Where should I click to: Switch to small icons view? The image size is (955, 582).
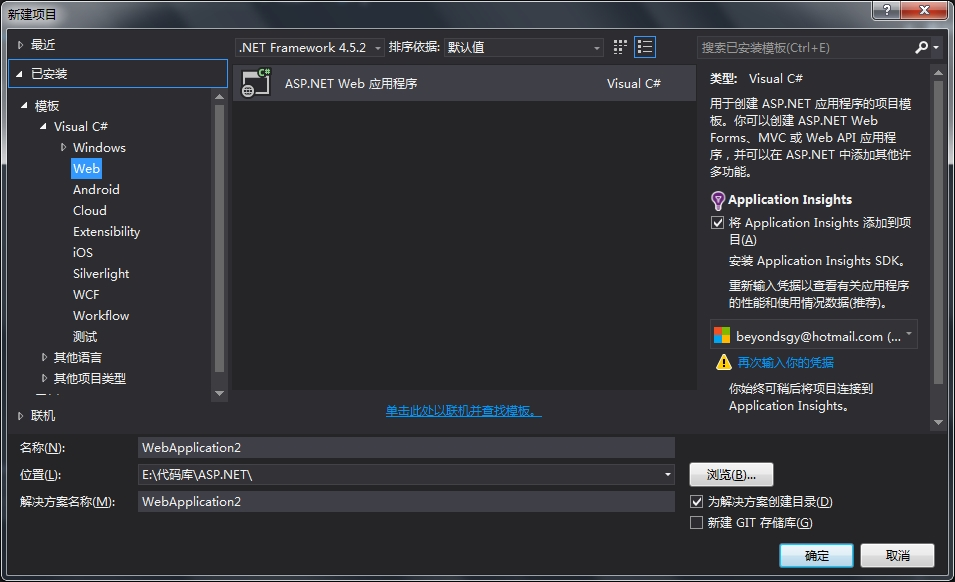620,47
